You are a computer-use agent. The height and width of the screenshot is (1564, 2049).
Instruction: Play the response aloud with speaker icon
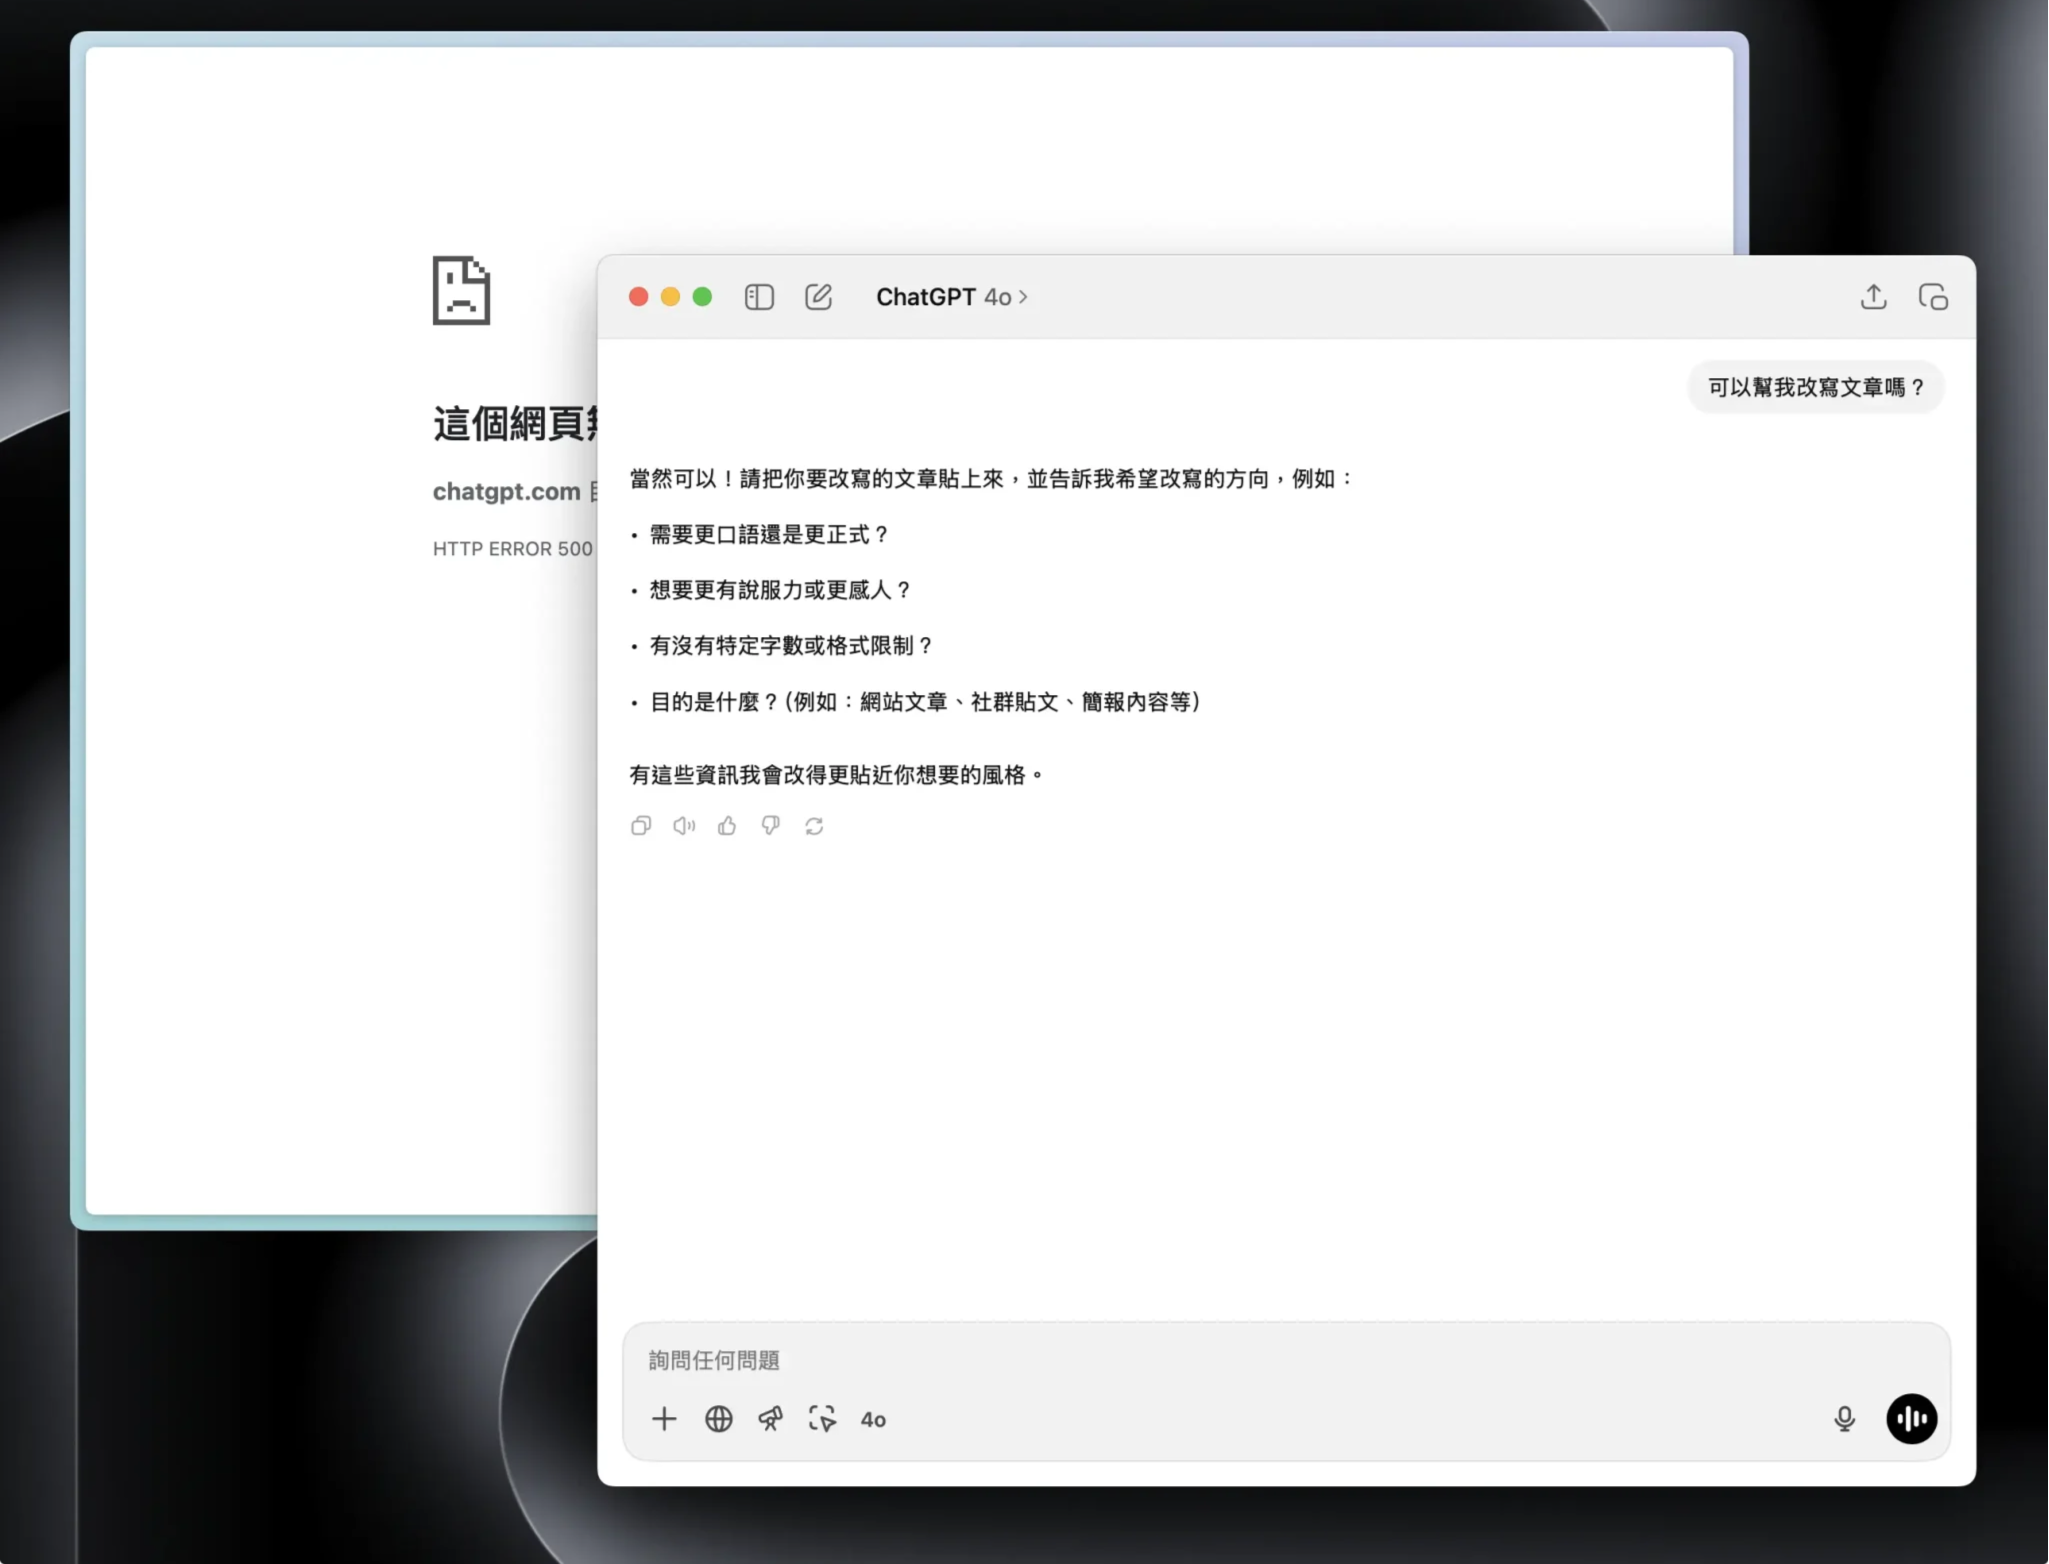pos(683,825)
